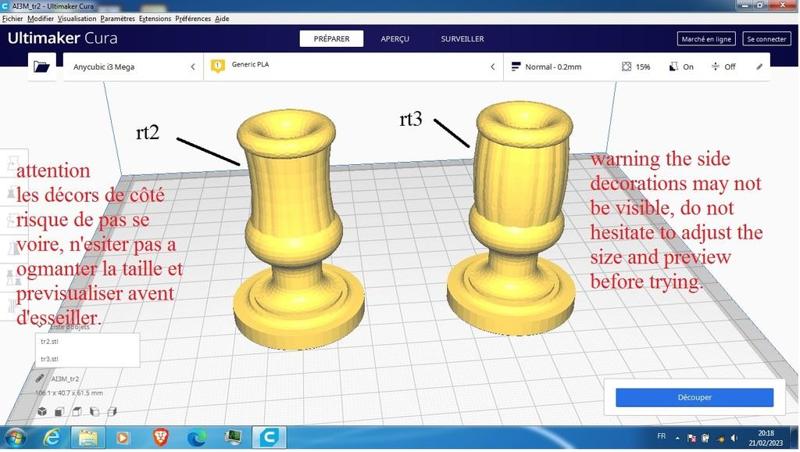The image size is (800, 452).
Task: Click the support On setting icon
Action: tap(673, 67)
